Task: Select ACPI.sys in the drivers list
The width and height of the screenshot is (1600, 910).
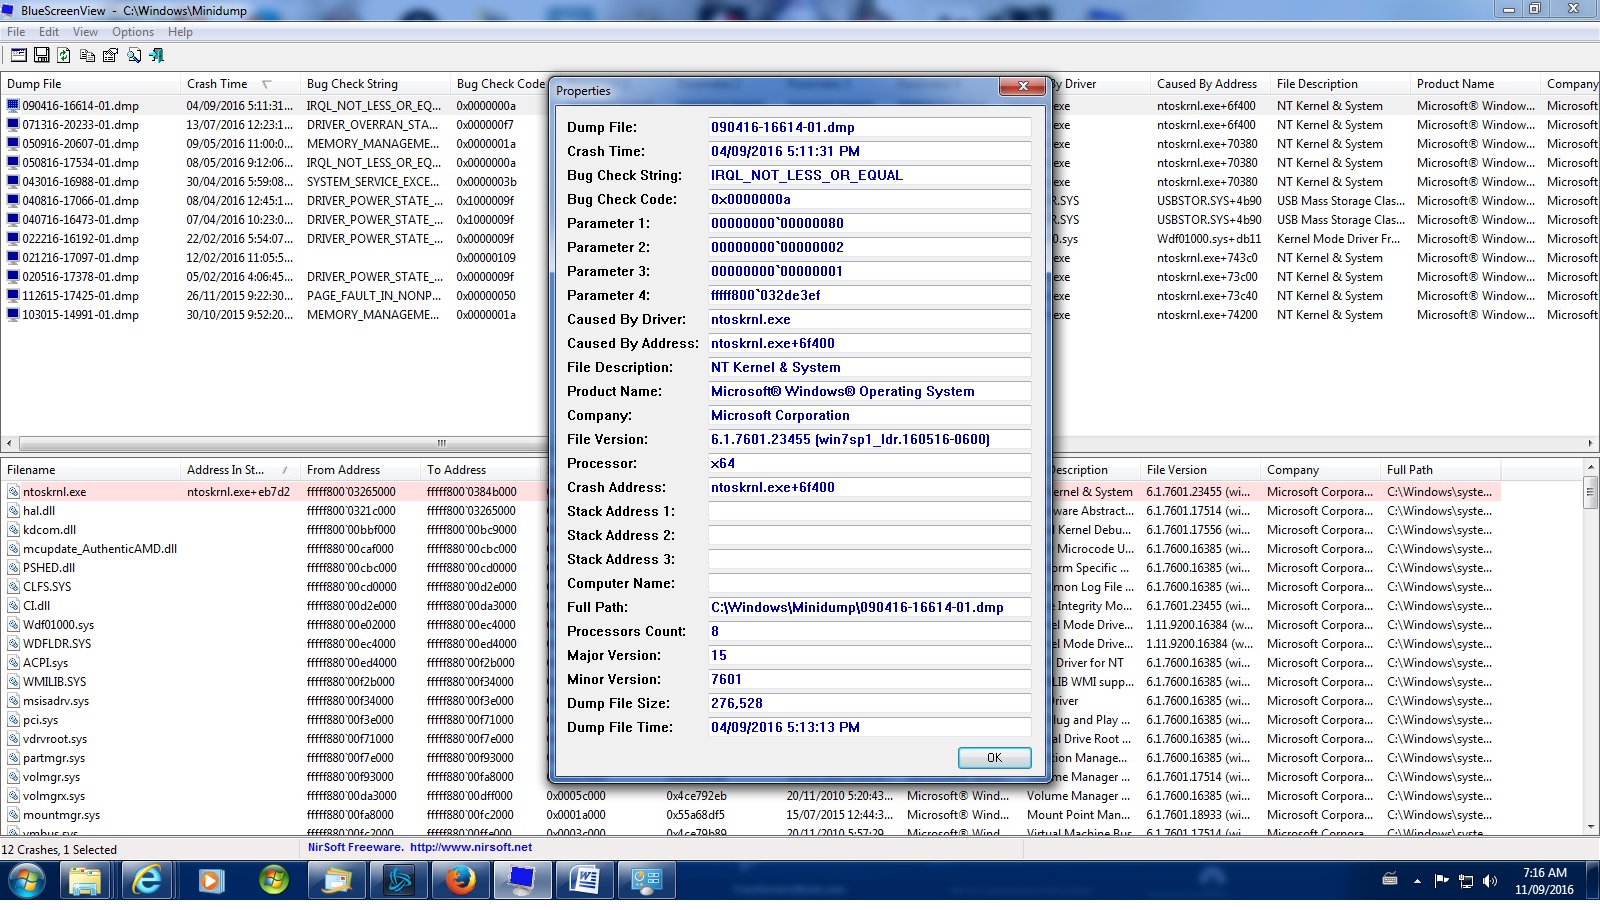Action: point(46,663)
